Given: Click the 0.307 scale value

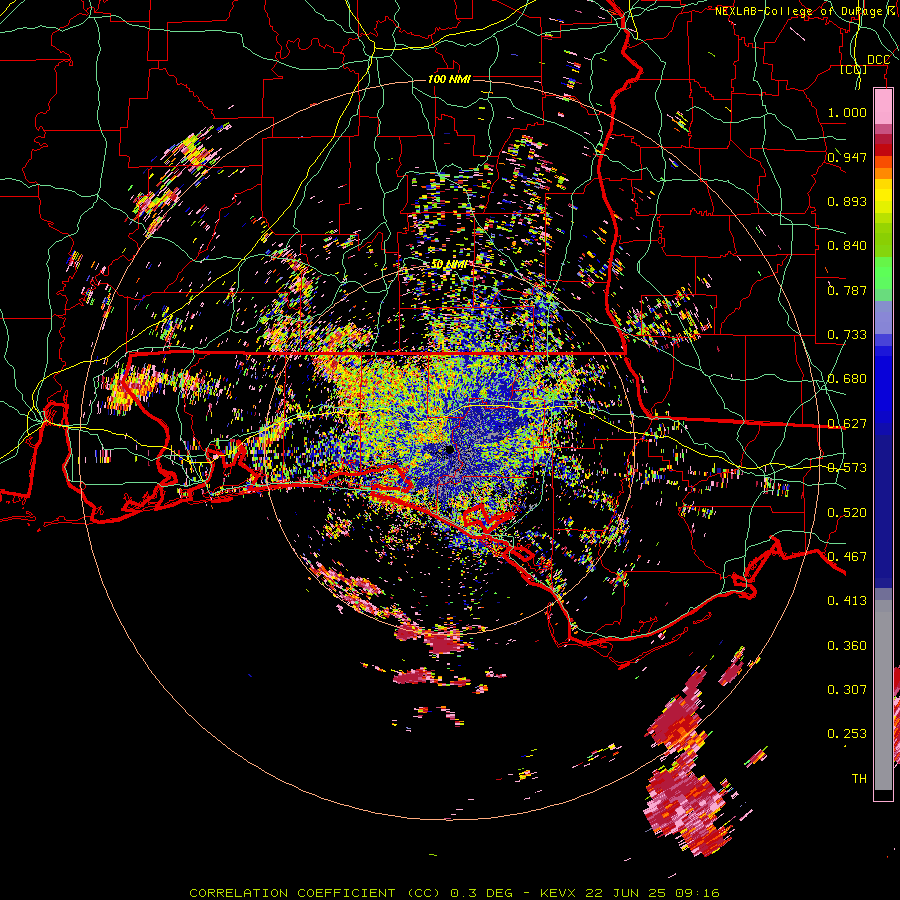Looking at the screenshot, I should (847, 689).
